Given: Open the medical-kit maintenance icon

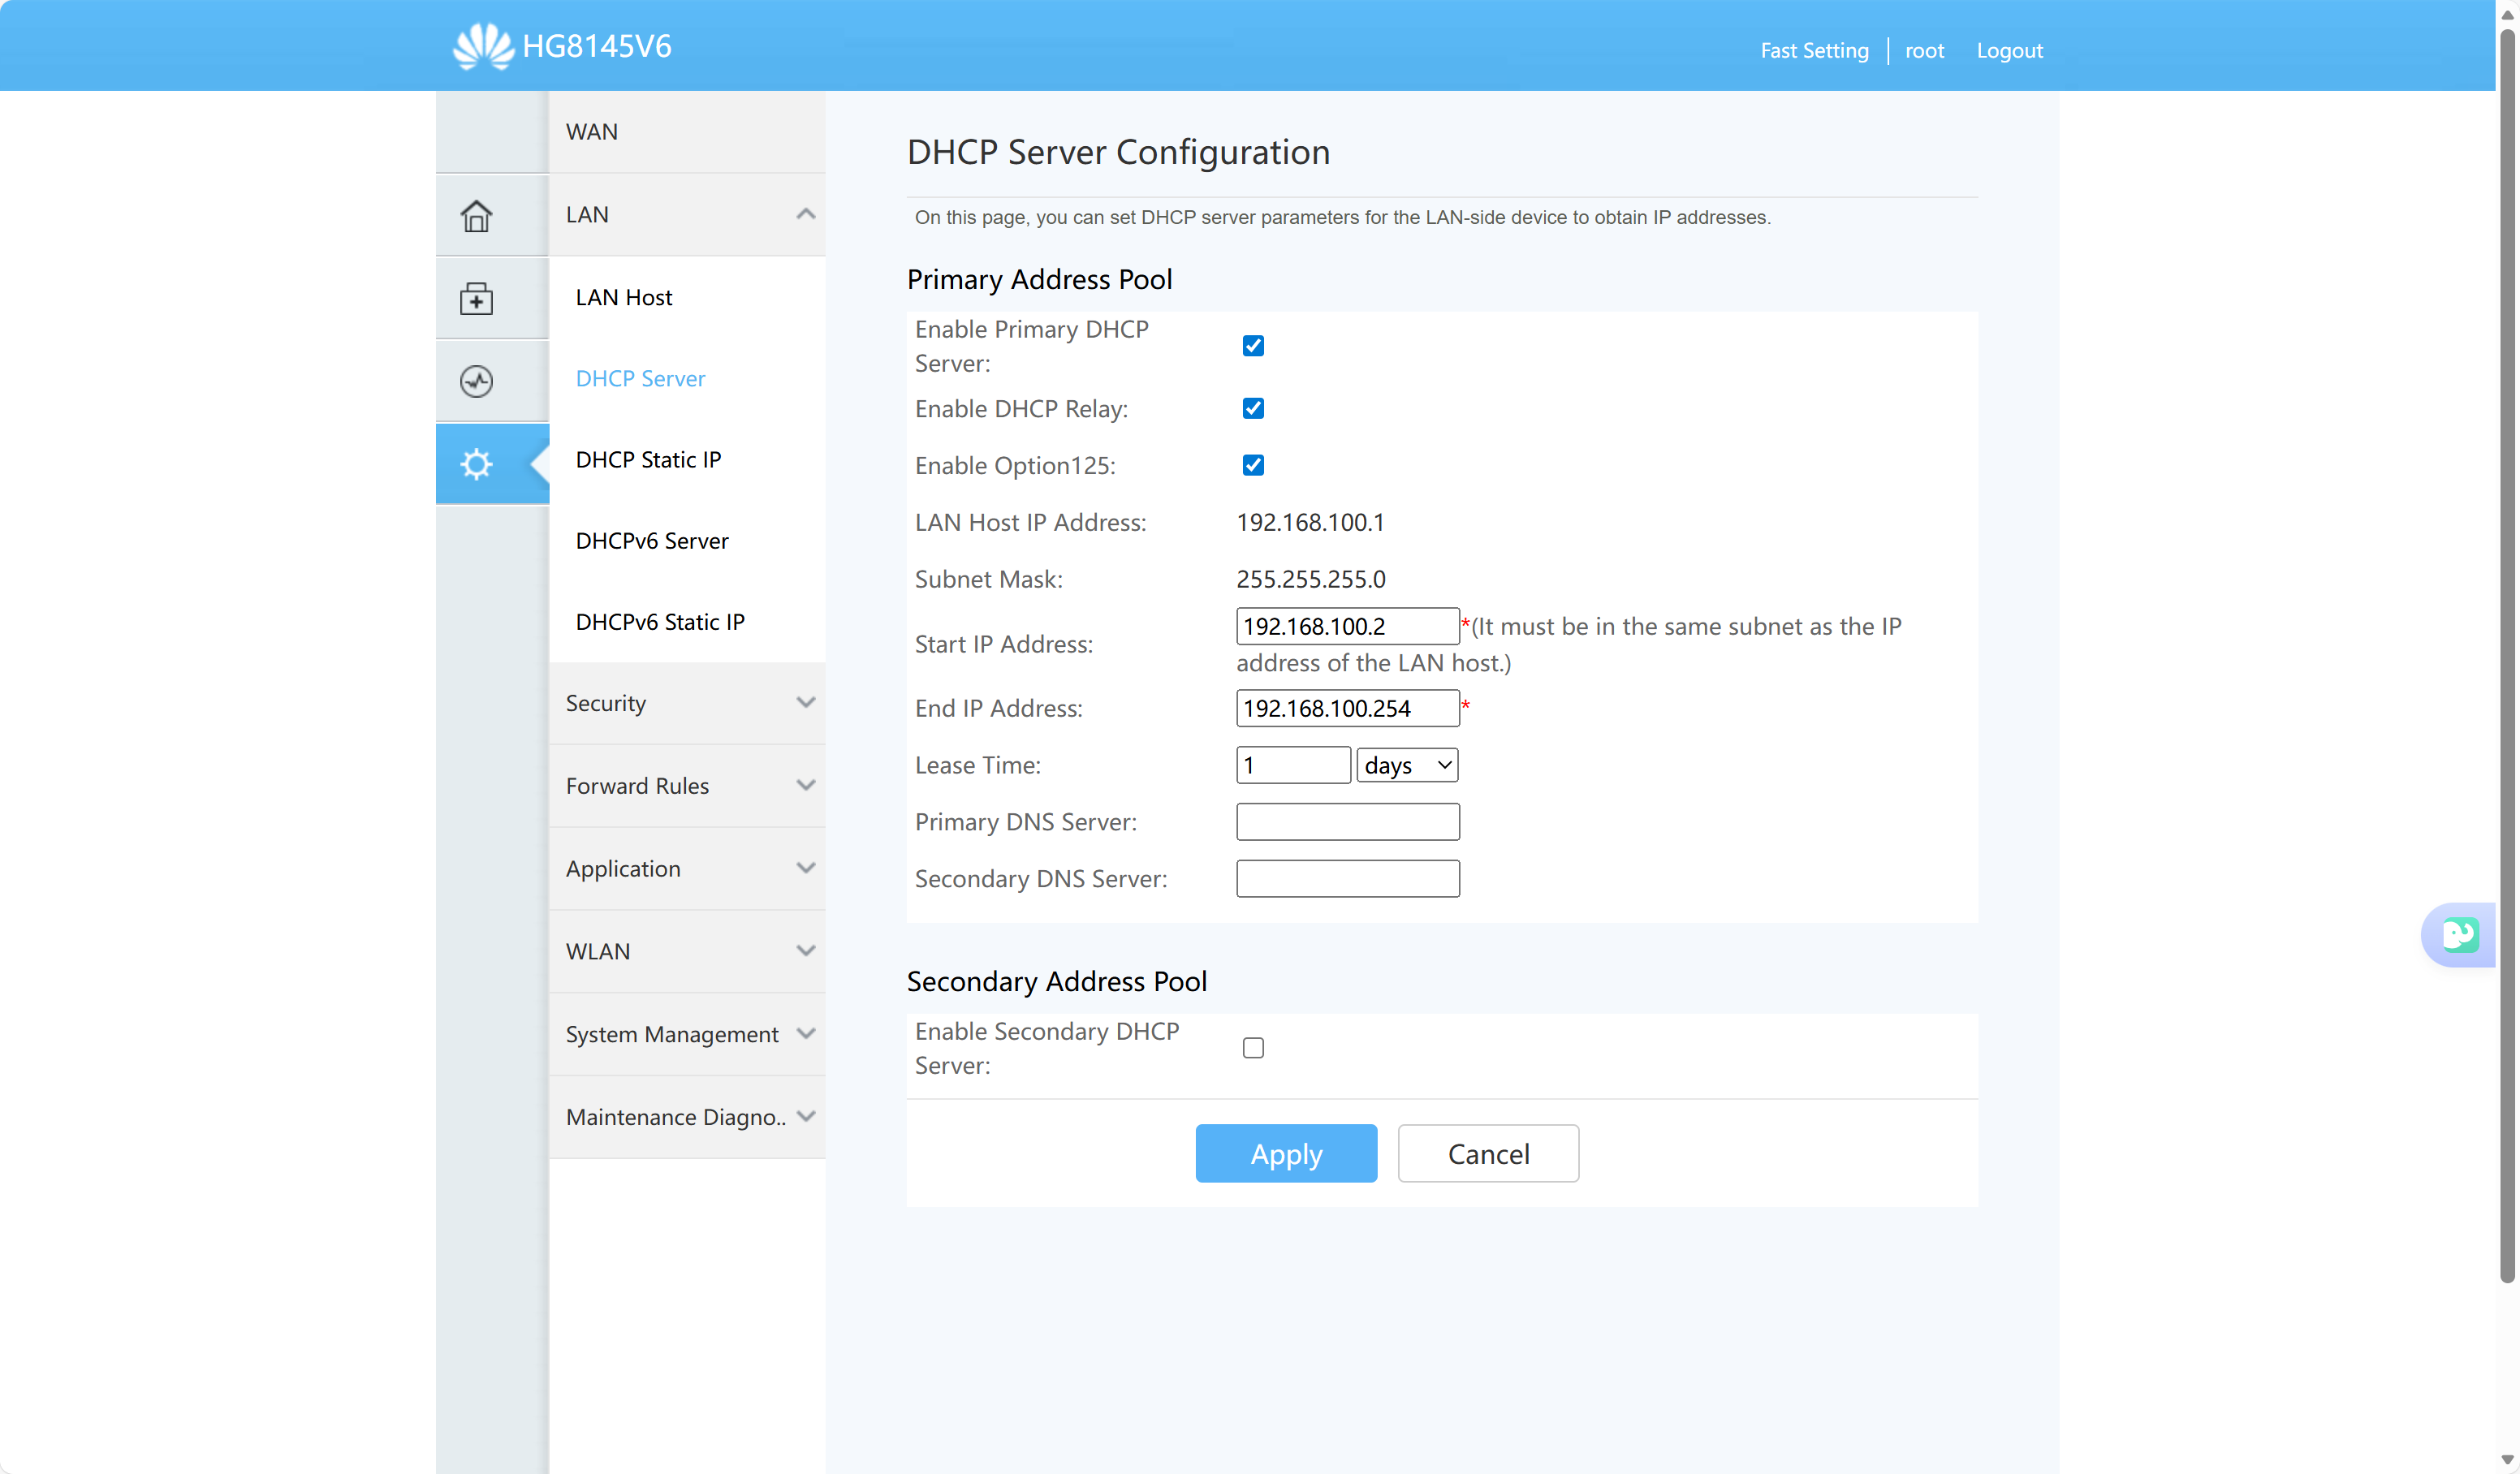Looking at the screenshot, I should click(476, 298).
